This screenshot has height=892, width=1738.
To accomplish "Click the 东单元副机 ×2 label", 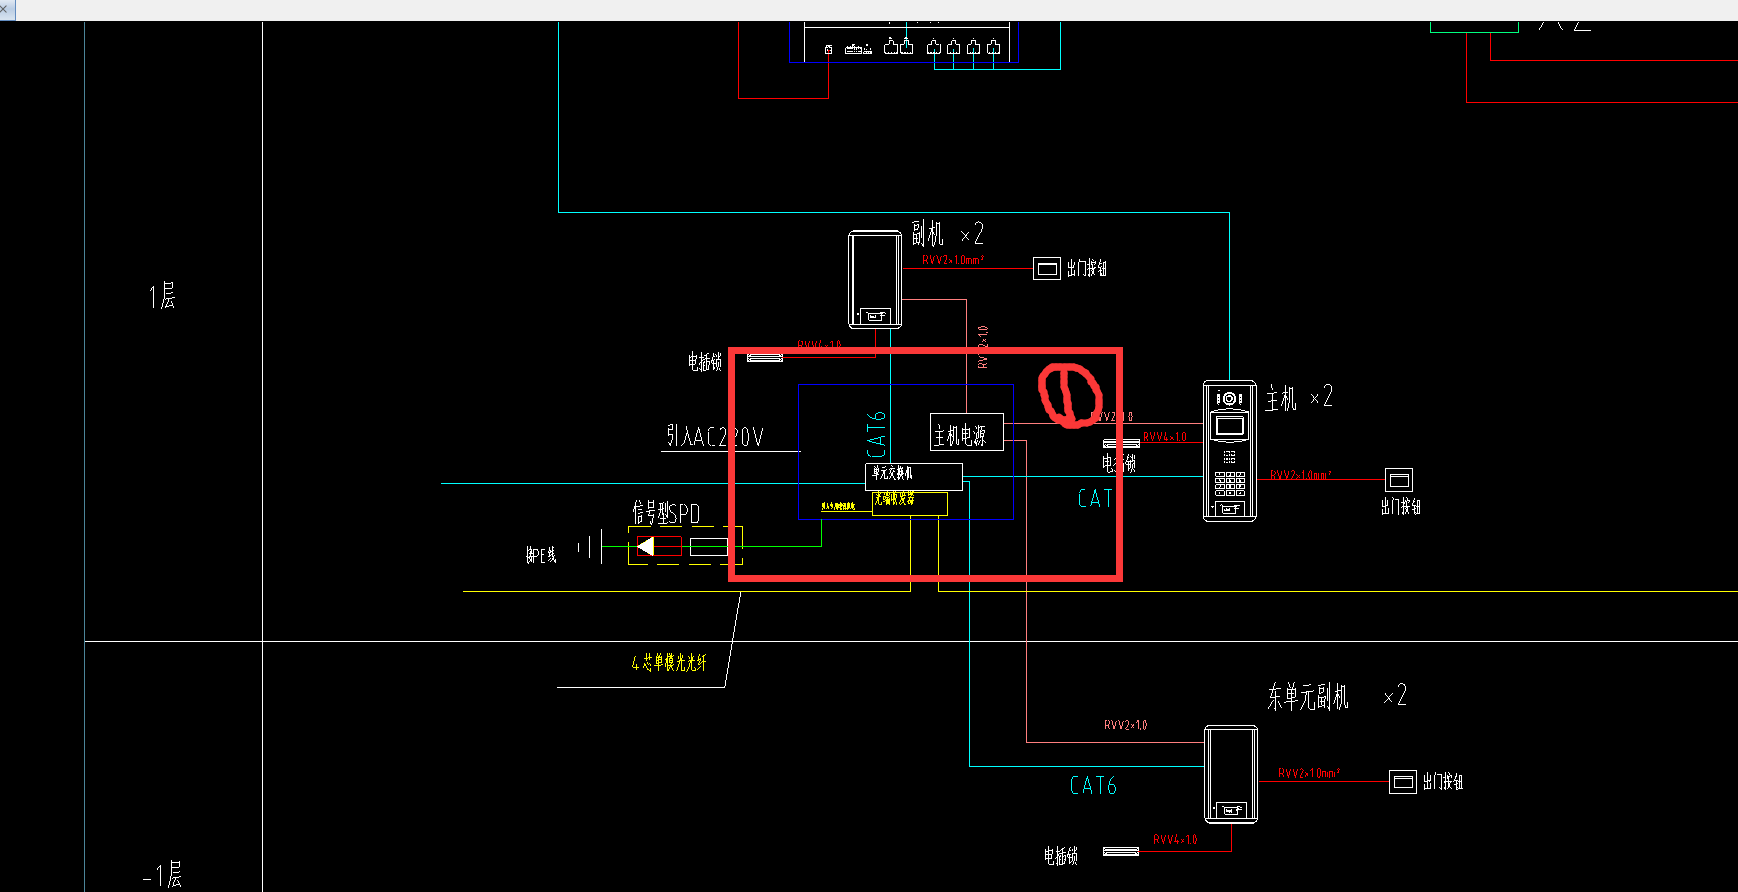I will click(1337, 696).
